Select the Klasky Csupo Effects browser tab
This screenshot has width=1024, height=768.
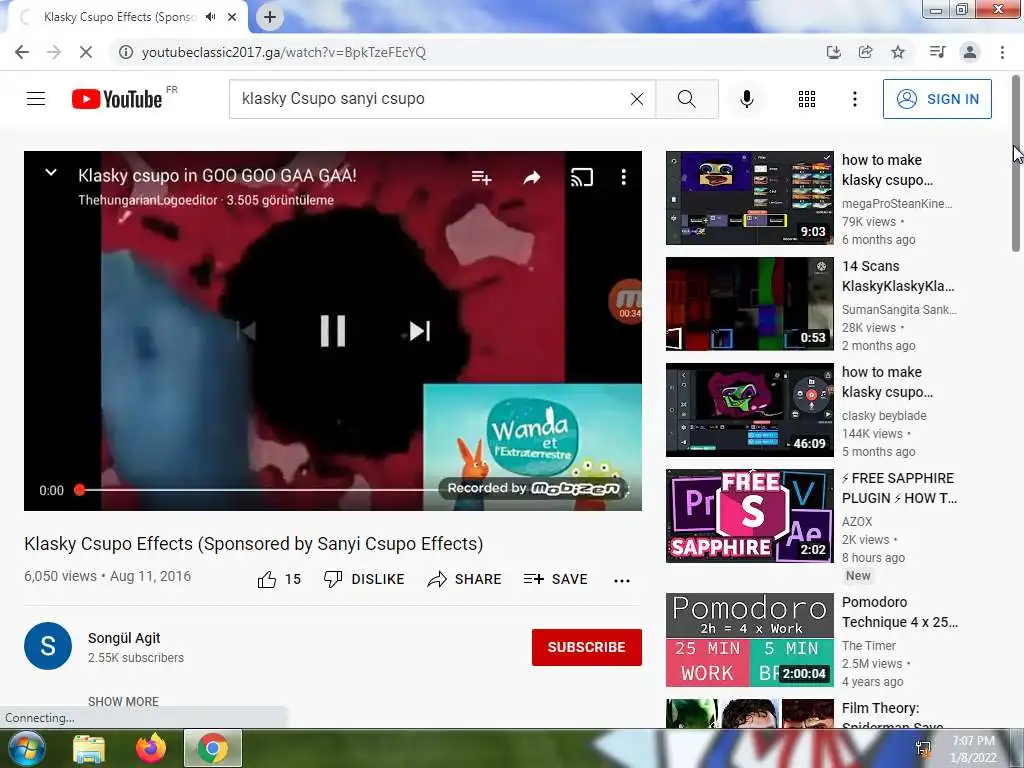click(127, 17)
